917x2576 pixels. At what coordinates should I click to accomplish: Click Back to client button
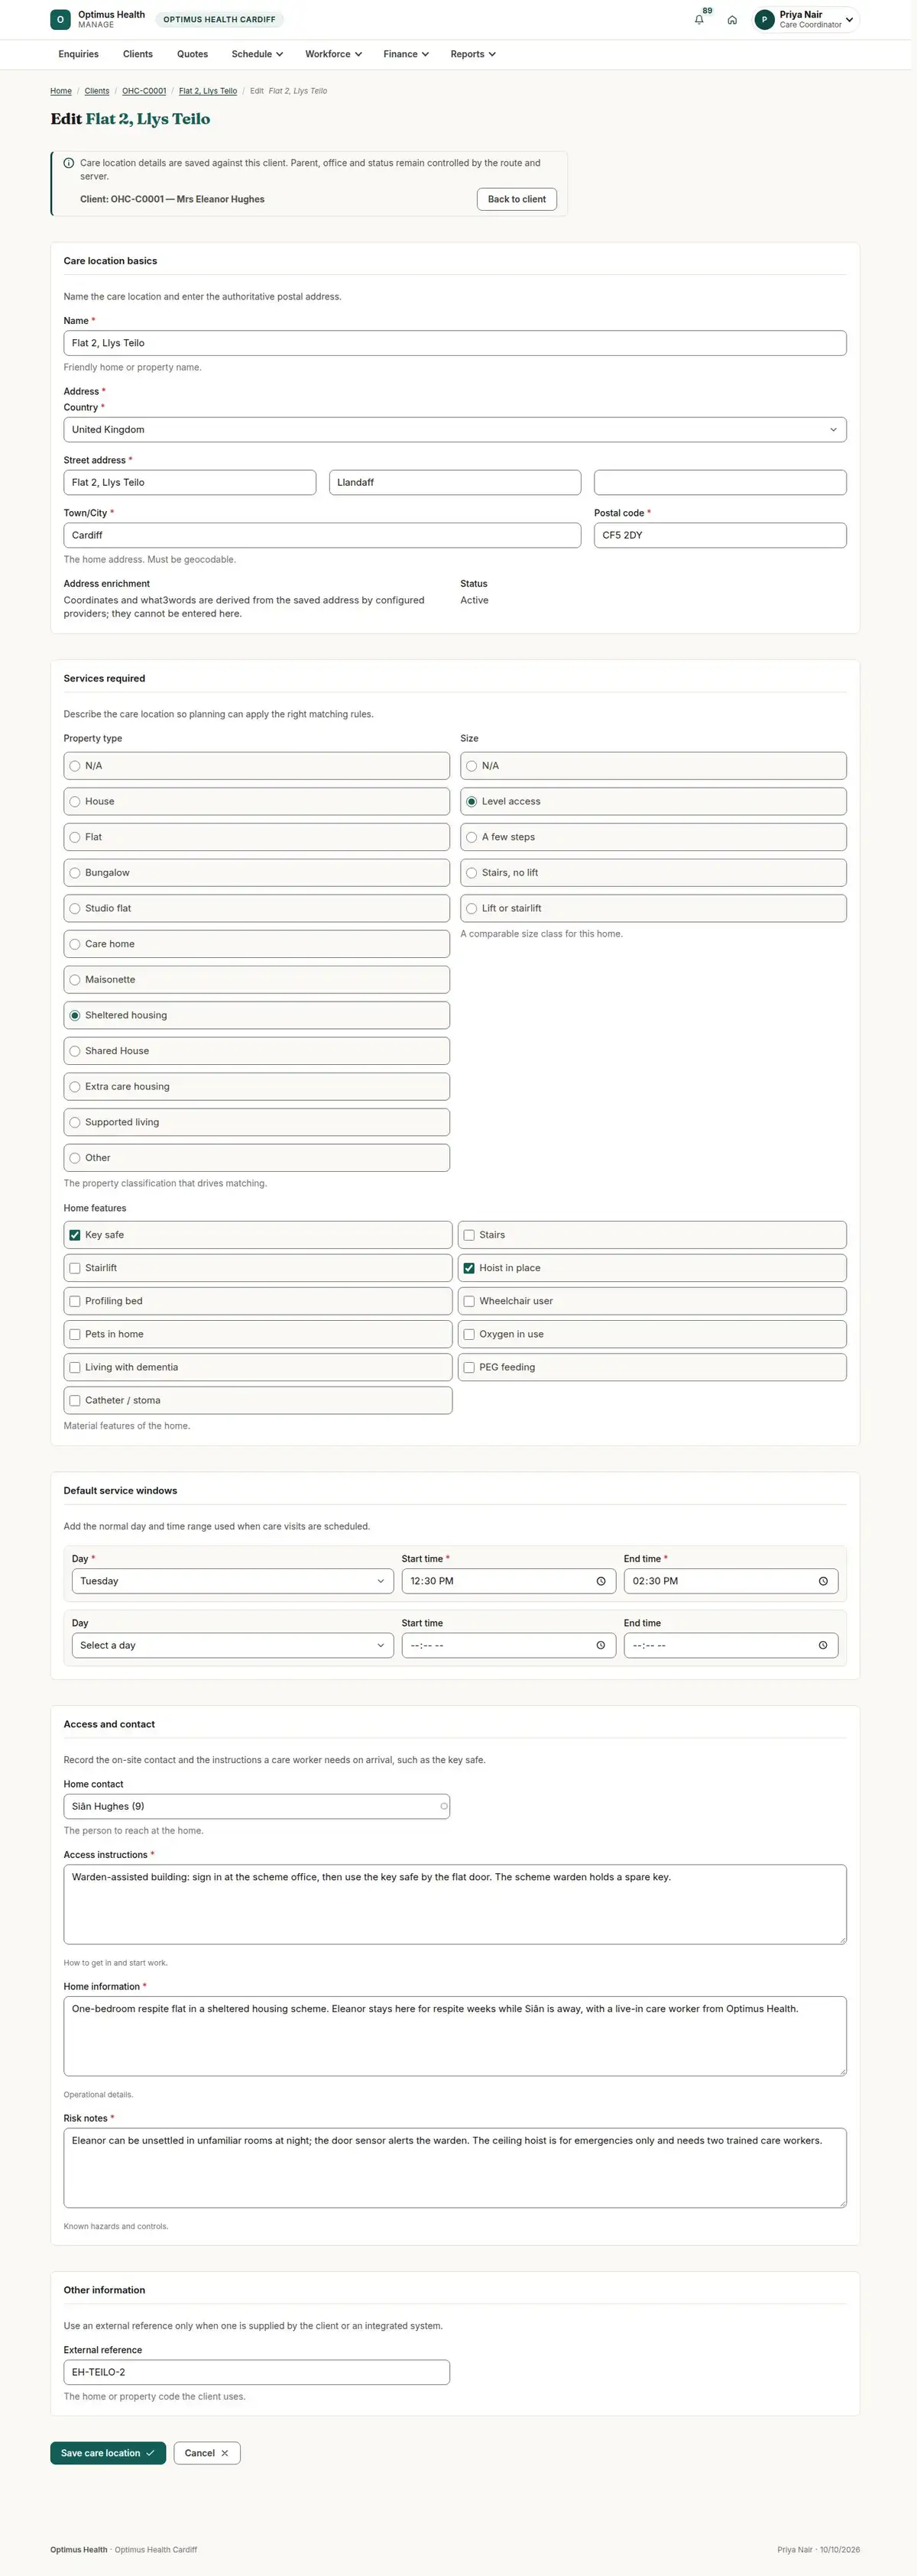click(x=517, y=199)
